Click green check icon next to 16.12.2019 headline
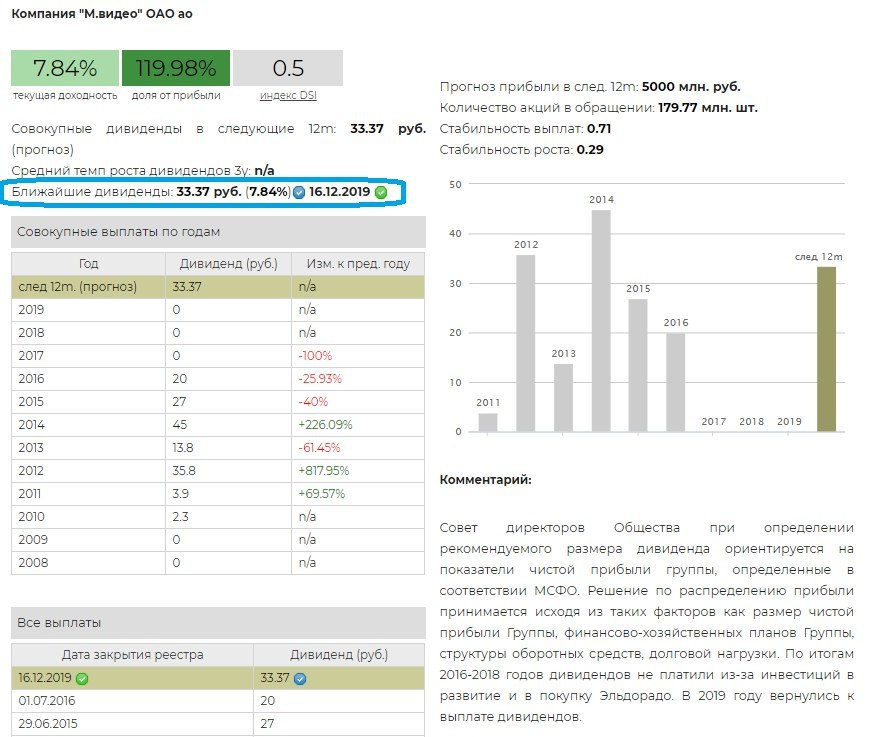890x737 pixels. tap(381, 192)
